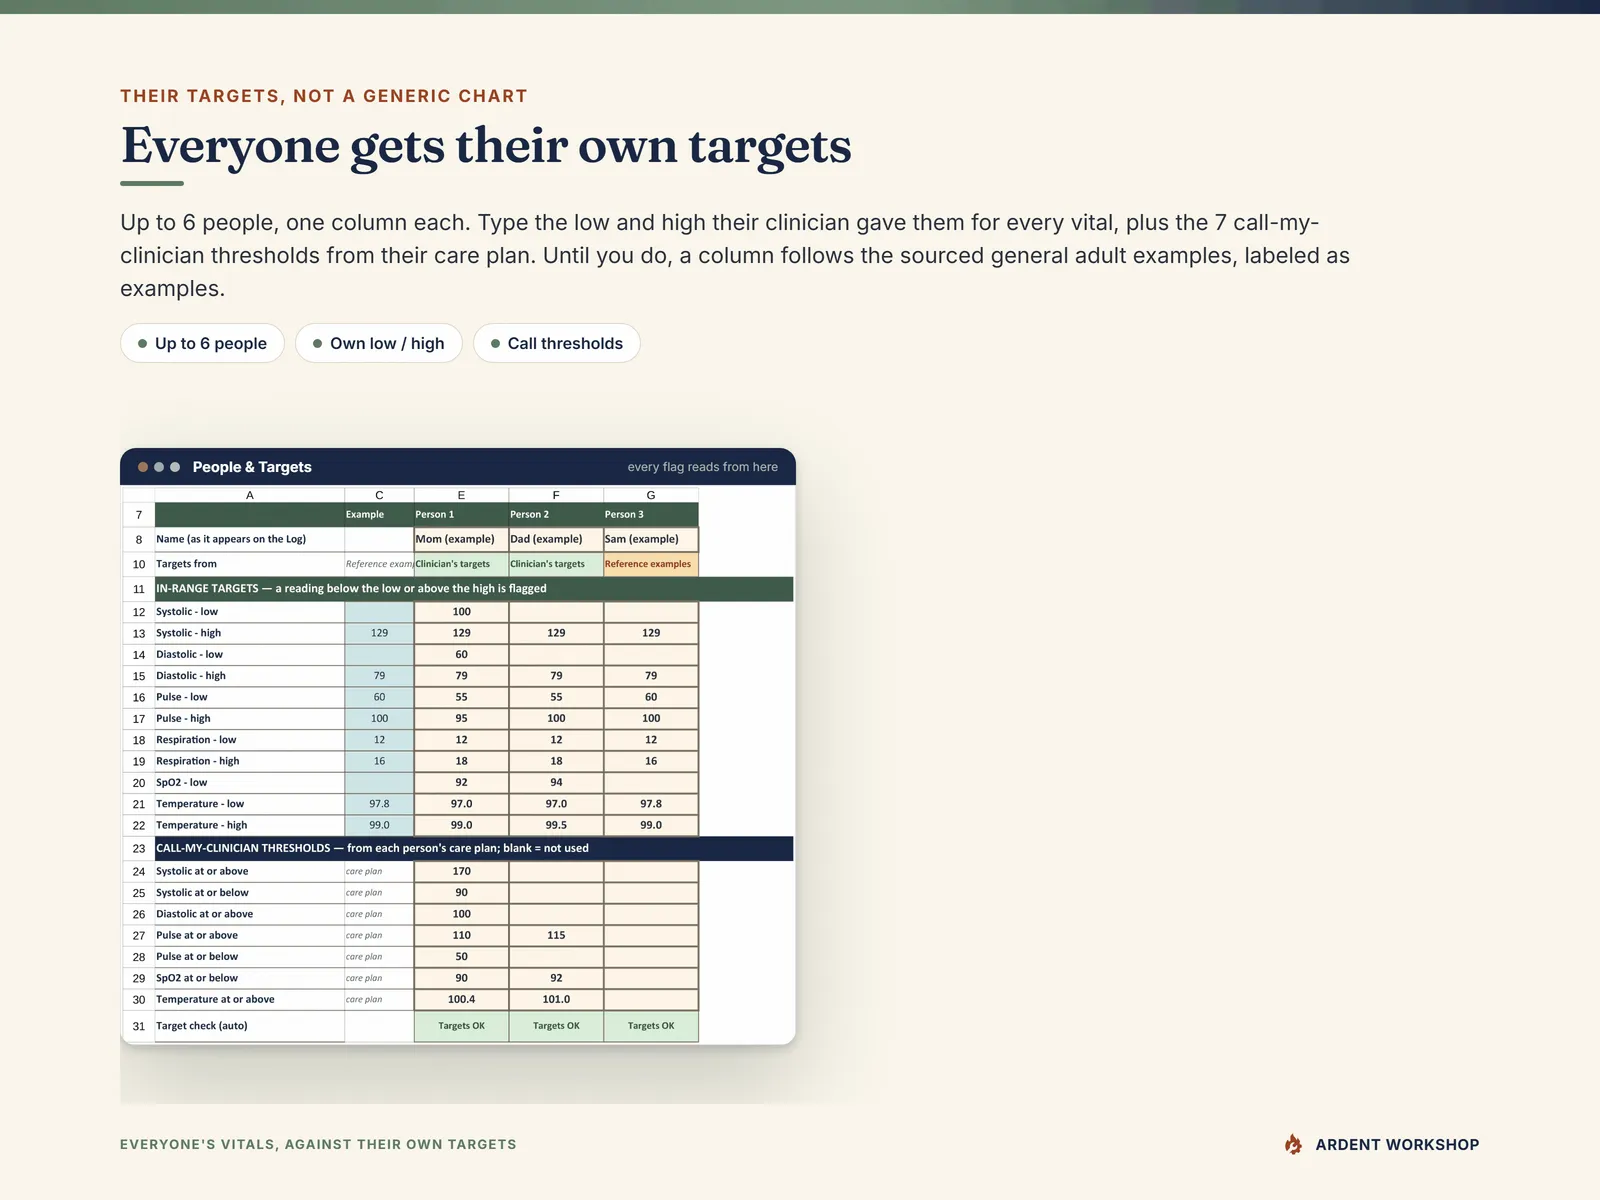Click the orange "Reference examples" cell

[651, 564]
